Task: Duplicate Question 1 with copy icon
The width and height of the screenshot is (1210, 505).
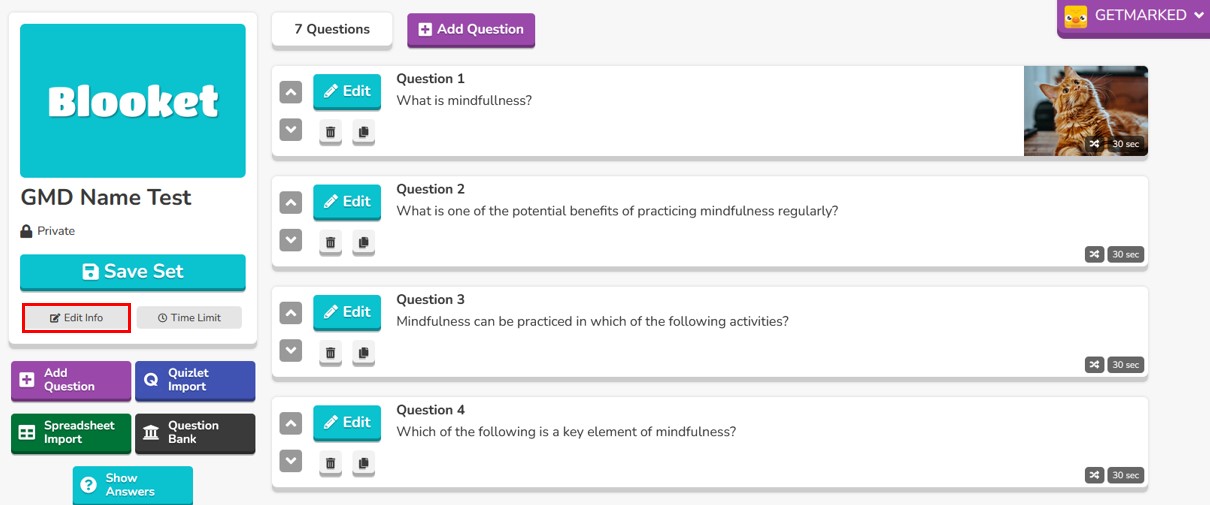Action: point(363,132)
